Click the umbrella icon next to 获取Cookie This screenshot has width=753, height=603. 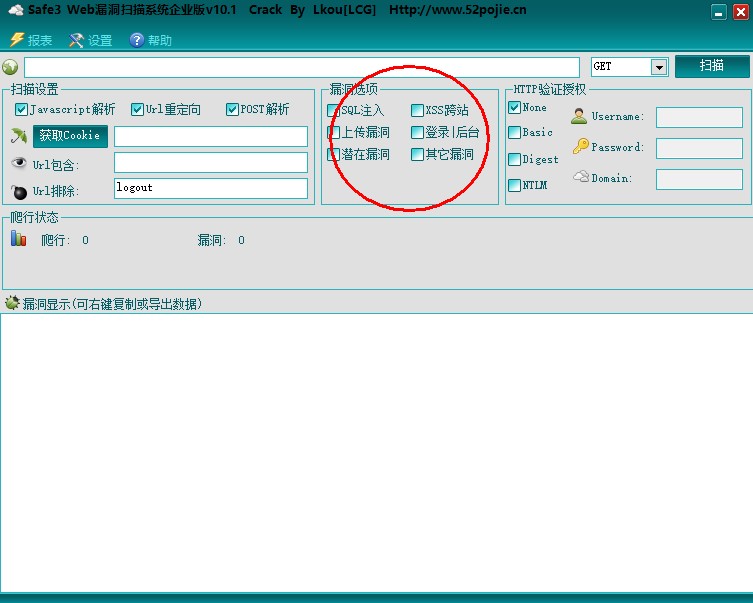point(19,136)
